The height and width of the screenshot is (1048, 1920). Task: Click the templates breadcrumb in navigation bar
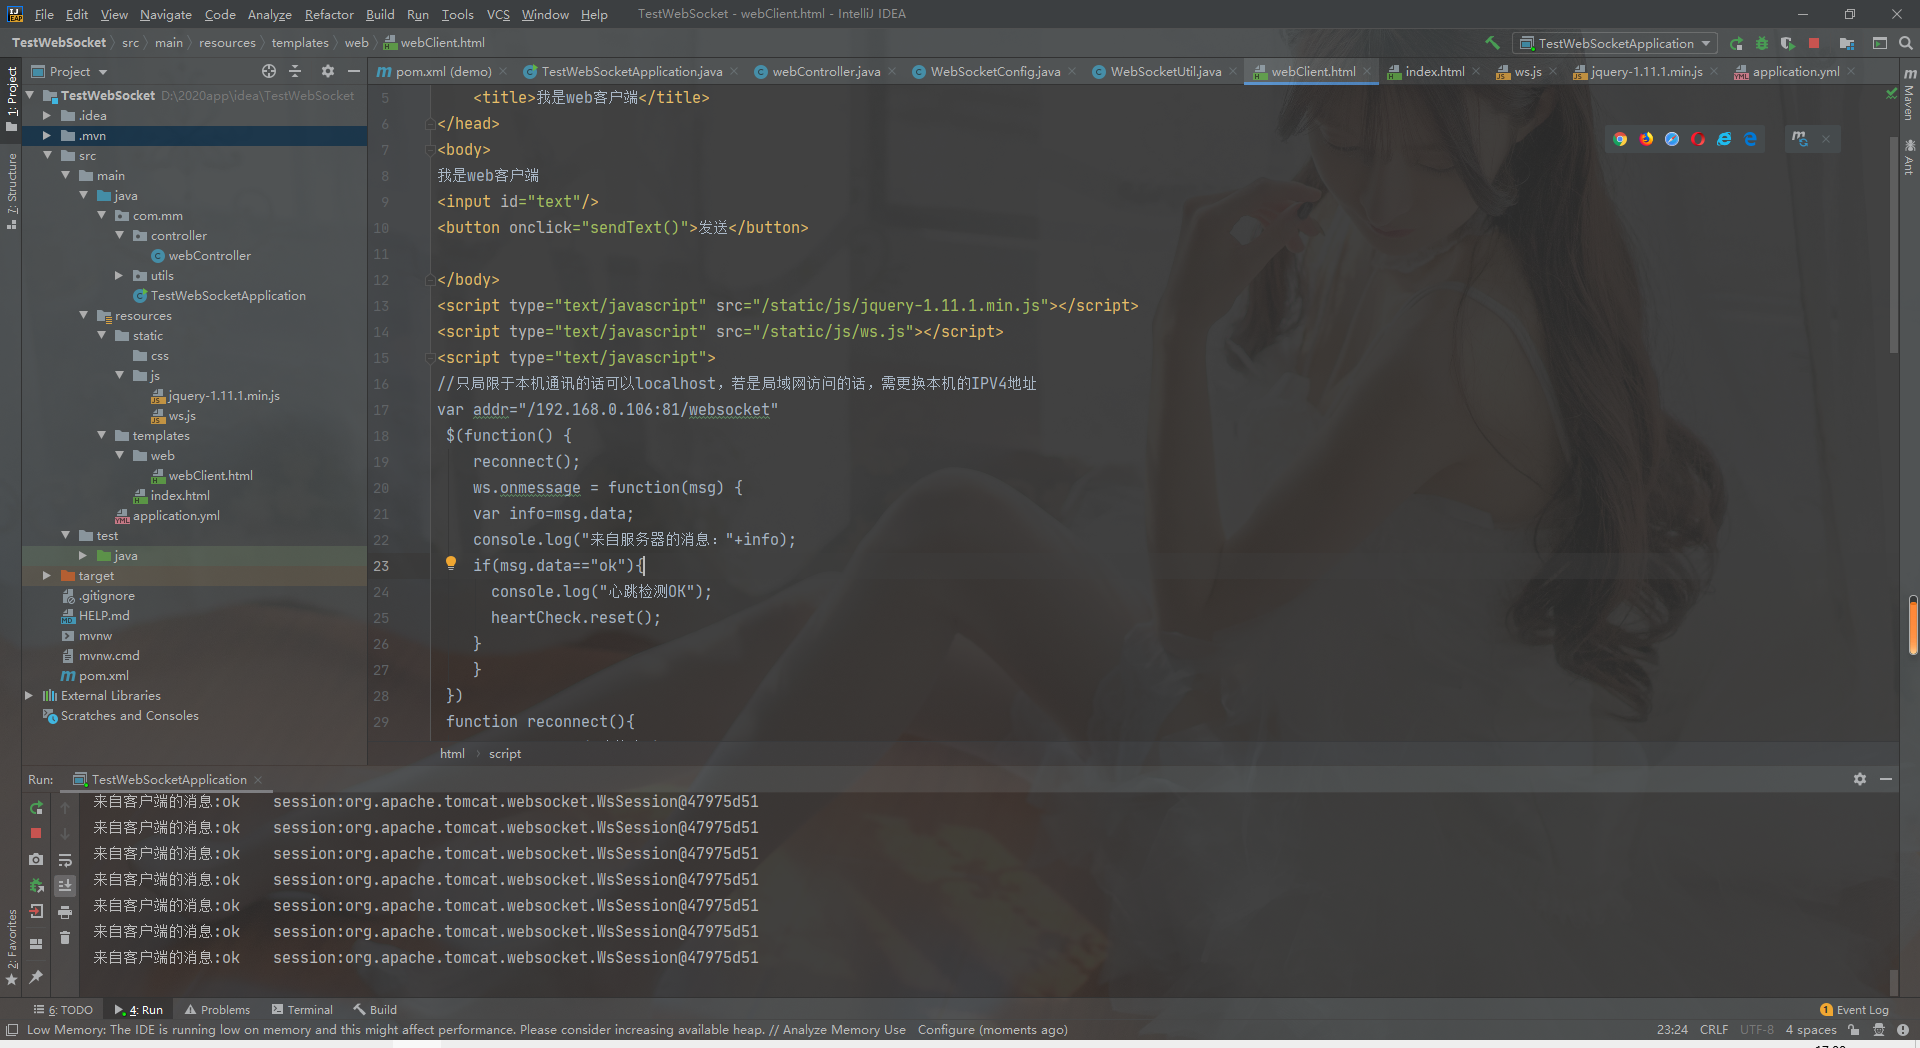[x=300, y=43]
